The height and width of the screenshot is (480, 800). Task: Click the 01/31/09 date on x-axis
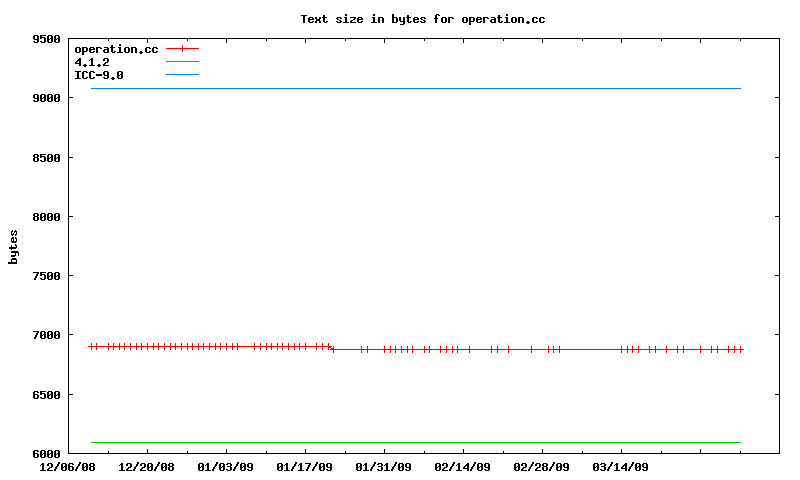[x=384, y=466]
